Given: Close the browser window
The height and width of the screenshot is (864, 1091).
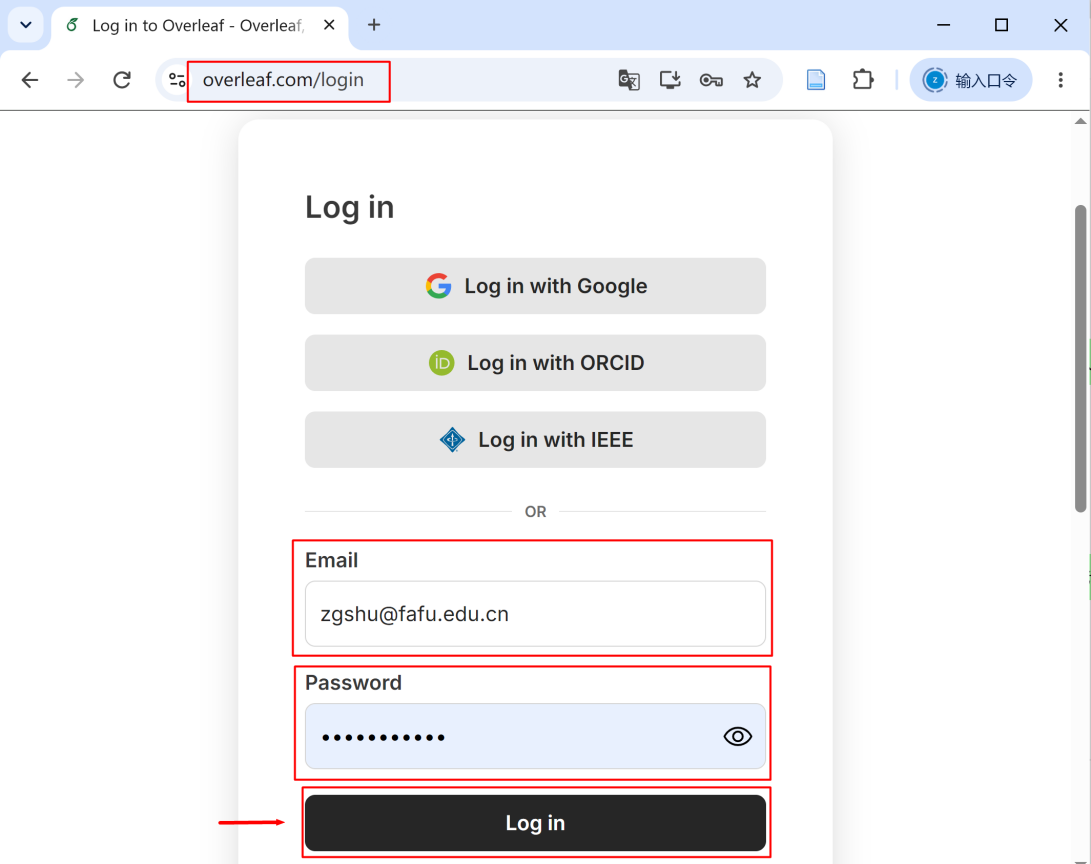Looking at the screenshot, I should [x=1060, y=25].
